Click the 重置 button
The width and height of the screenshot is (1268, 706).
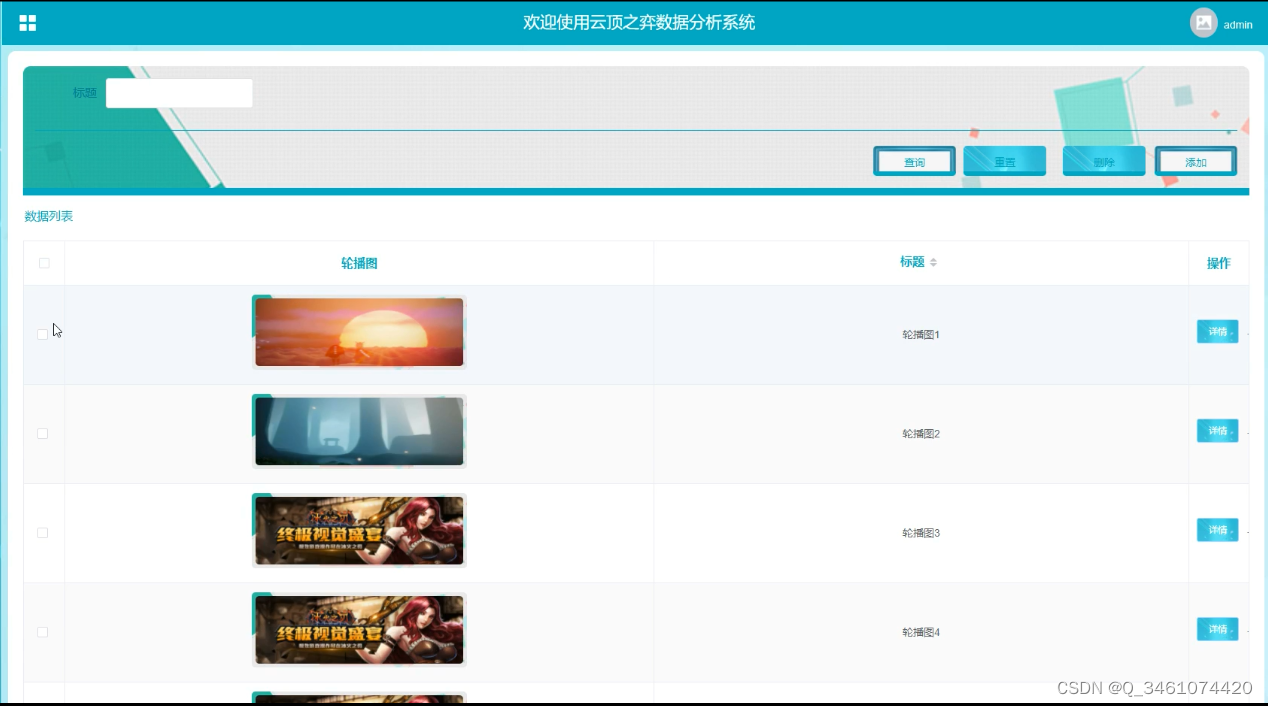click(1004, 162)
